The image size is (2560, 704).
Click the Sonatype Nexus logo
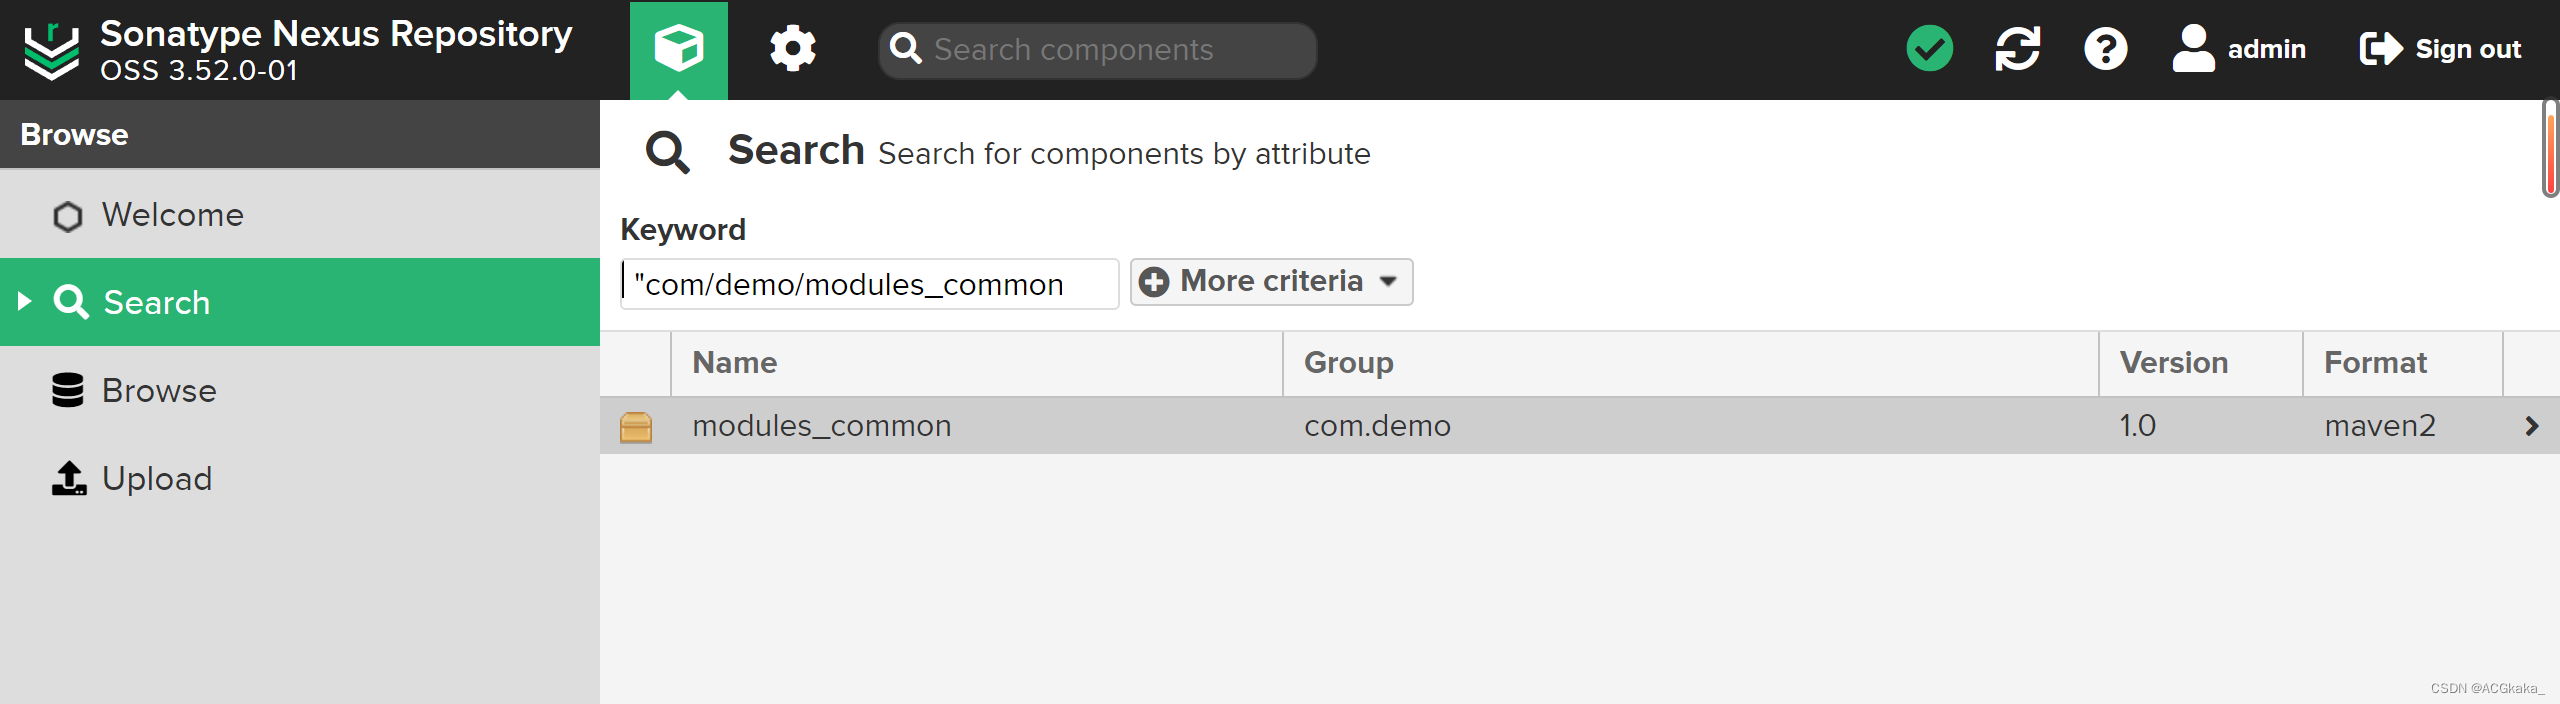tap(51, 50)
